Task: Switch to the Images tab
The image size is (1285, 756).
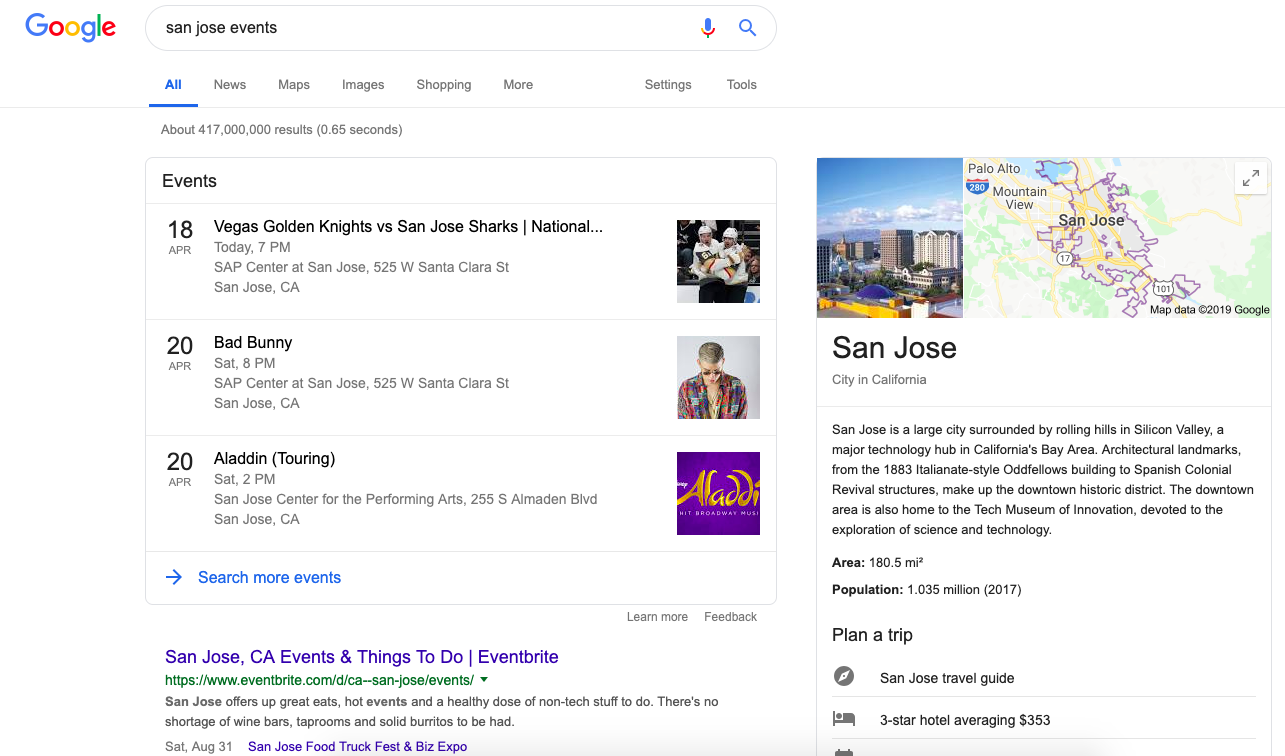Action: [x=363, y=85]
